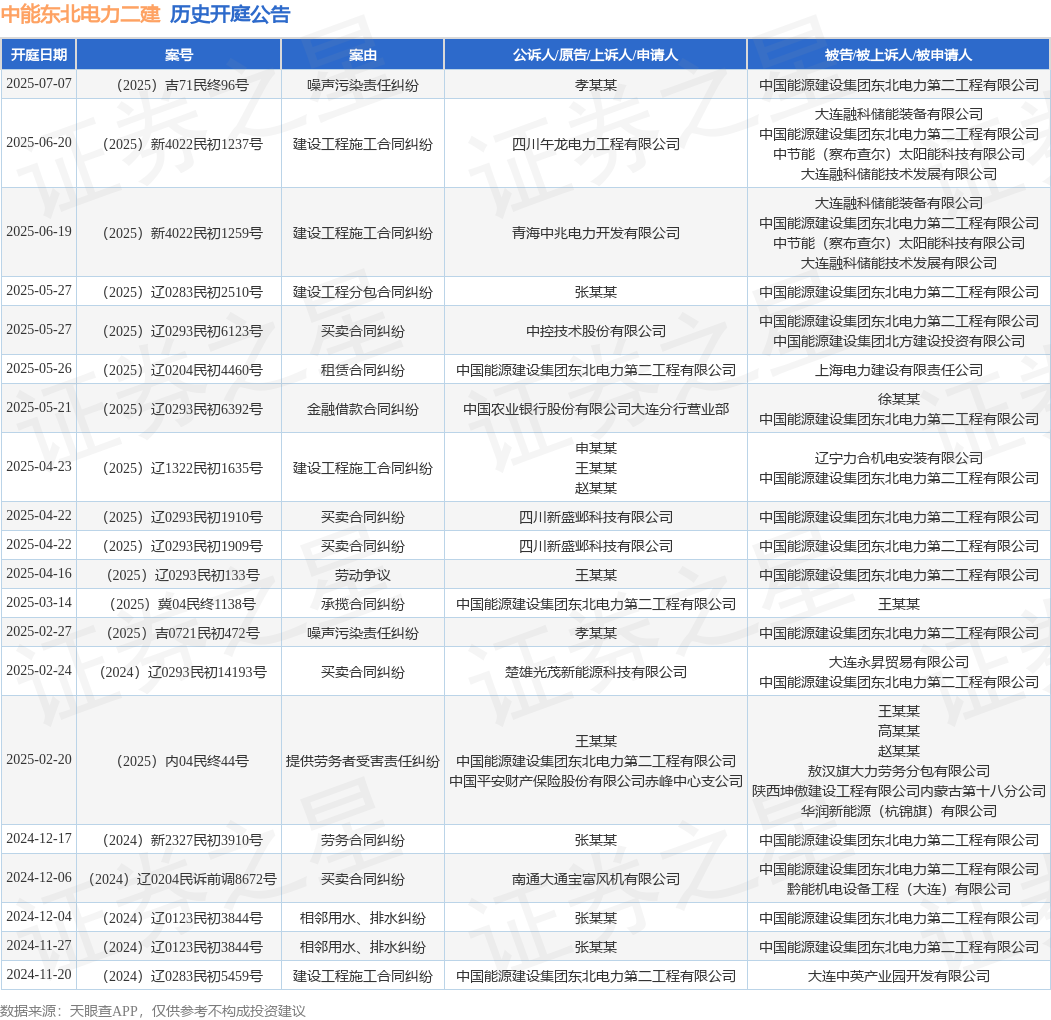
Task: Click defendant 黔能机电设备工程(大连)有限公司
Action: (899, 889)
